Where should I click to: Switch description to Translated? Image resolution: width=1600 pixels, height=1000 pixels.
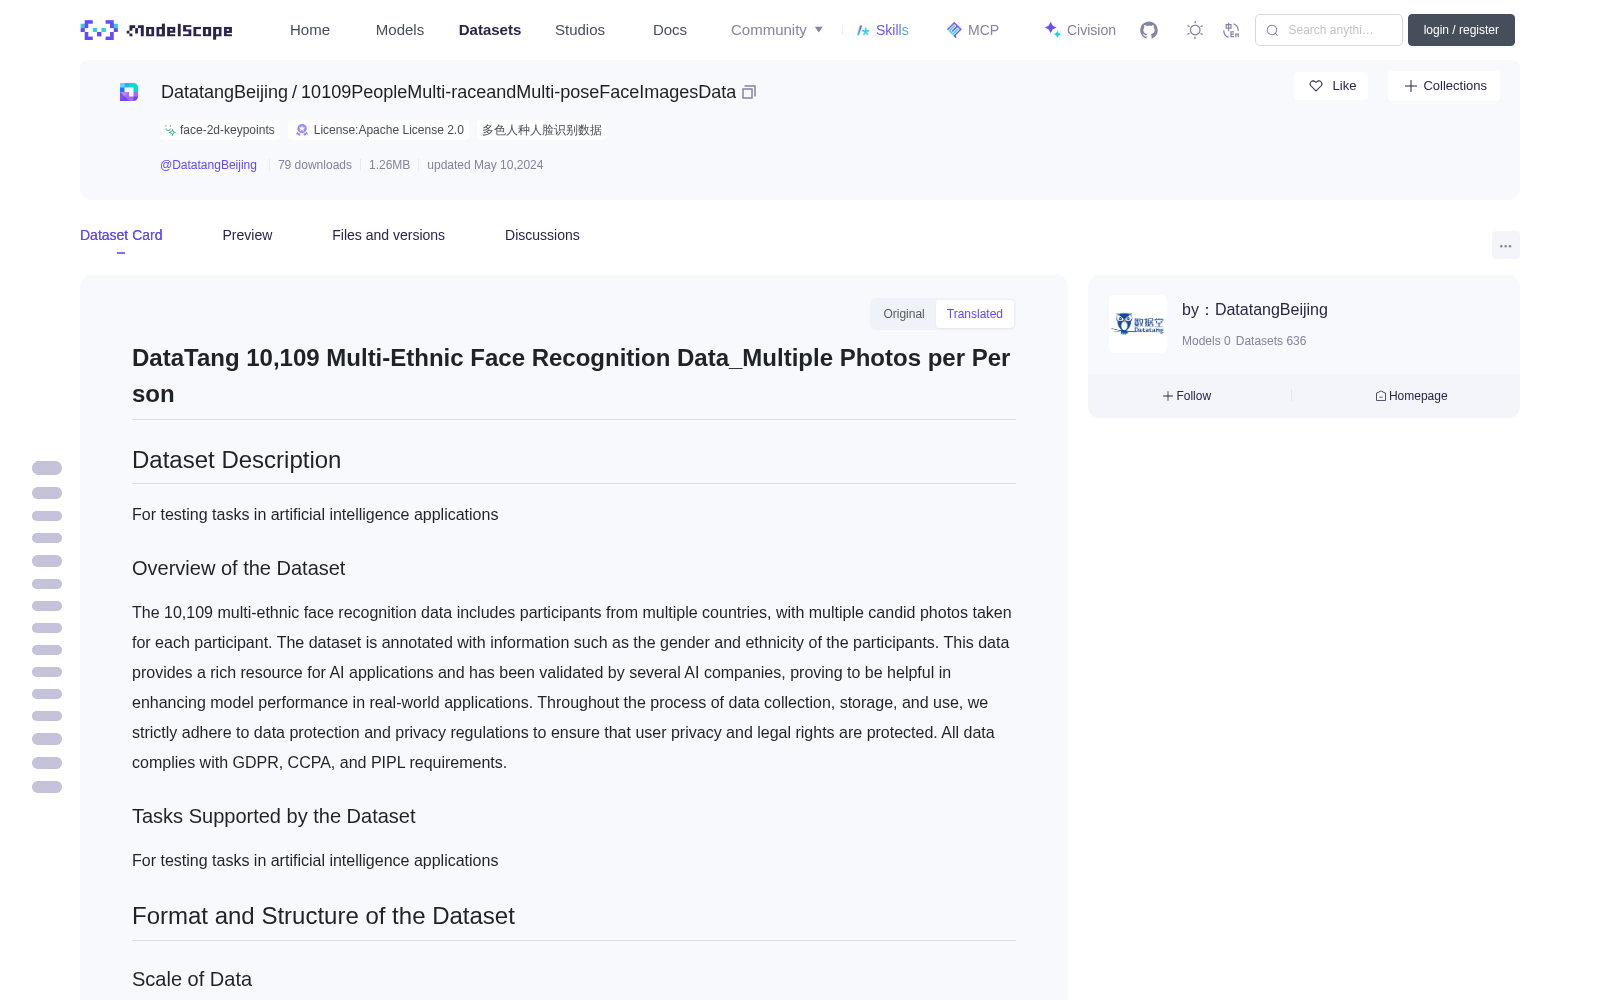coord(975,314)
